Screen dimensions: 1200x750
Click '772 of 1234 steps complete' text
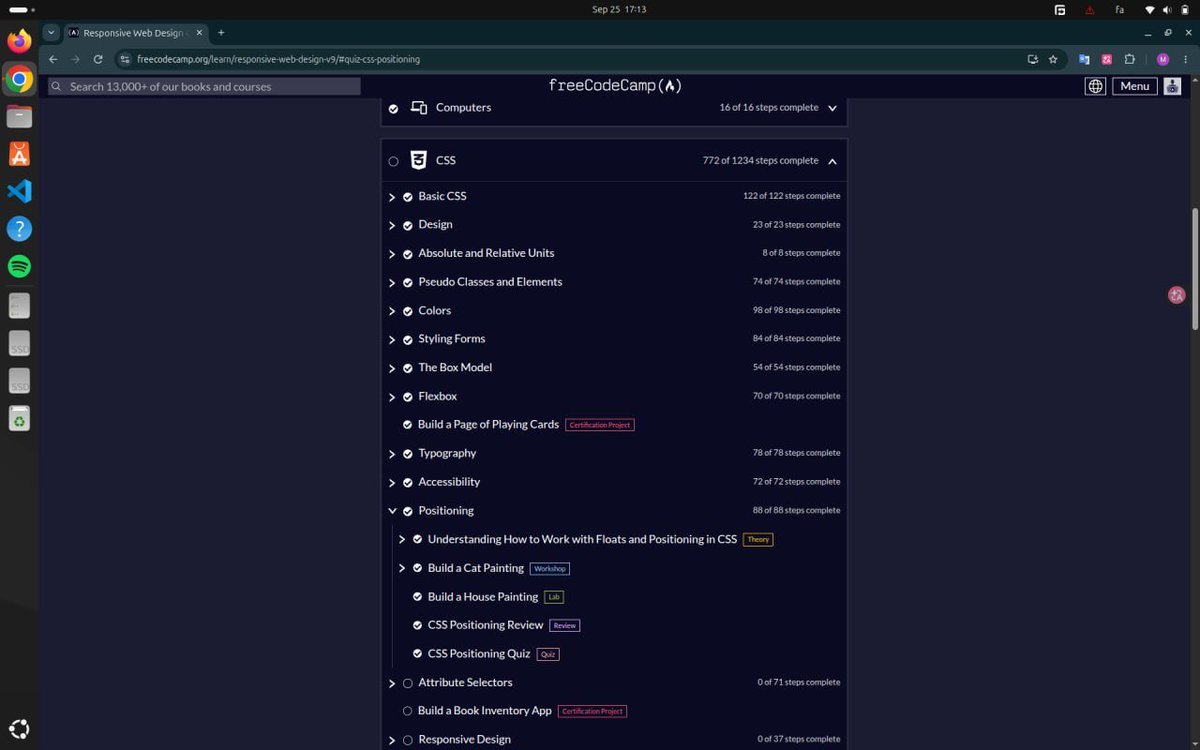[760, 160]
